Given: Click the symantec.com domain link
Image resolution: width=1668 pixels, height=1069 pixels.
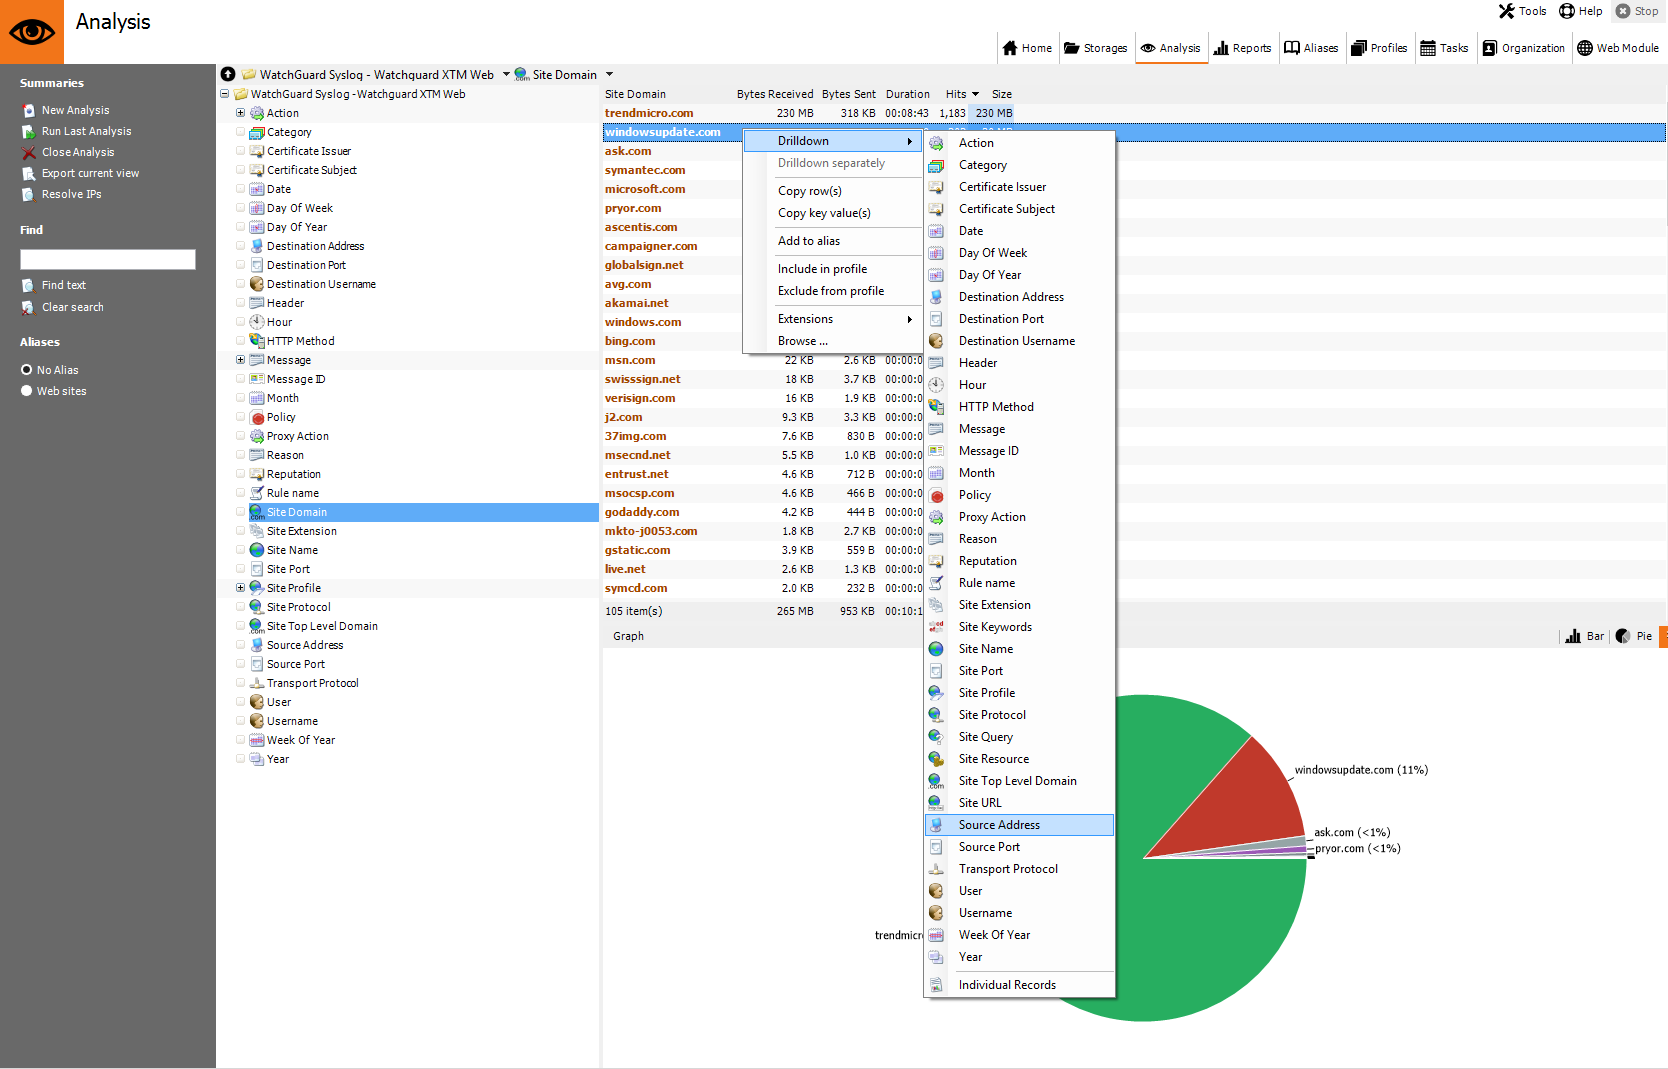Looking at the screenshot, I should pos(645,170).
